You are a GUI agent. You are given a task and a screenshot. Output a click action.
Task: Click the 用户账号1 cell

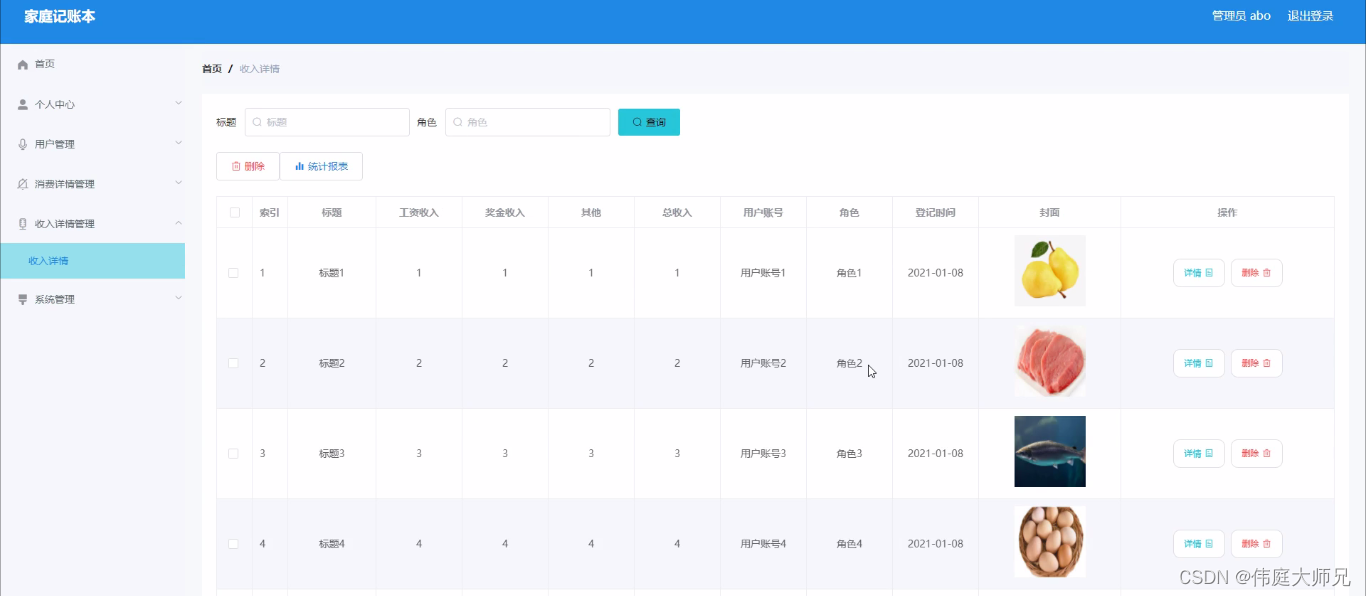click(x=763, y=273)
